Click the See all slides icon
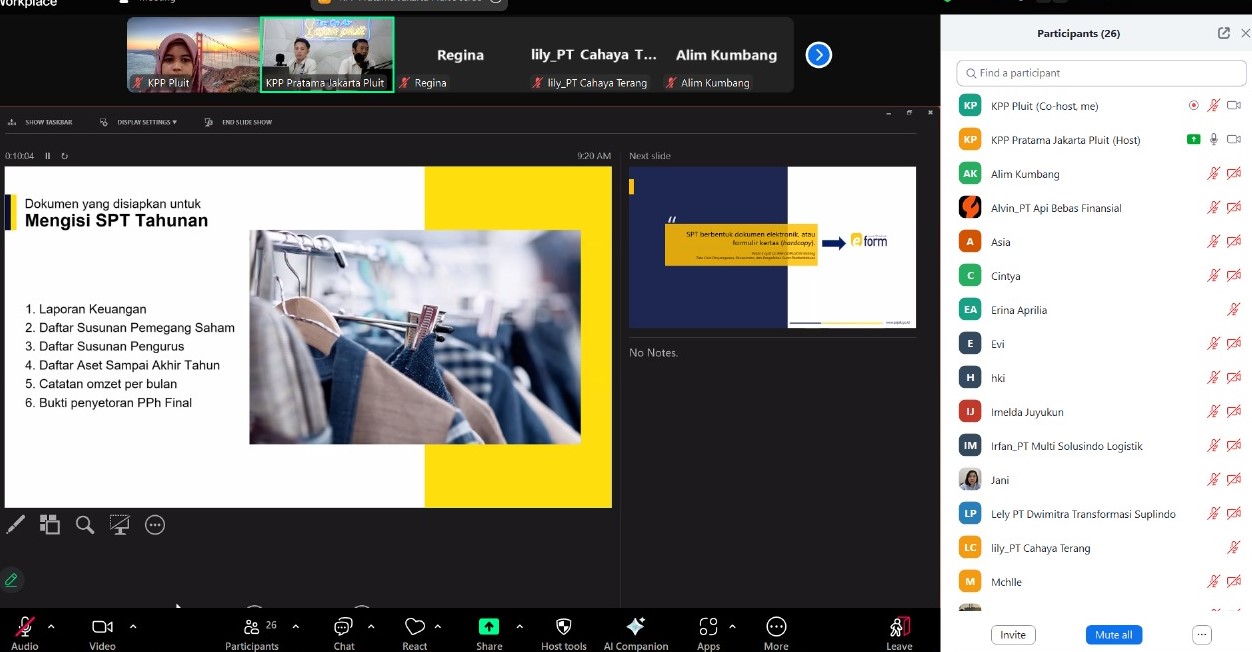 coord(50,524)
